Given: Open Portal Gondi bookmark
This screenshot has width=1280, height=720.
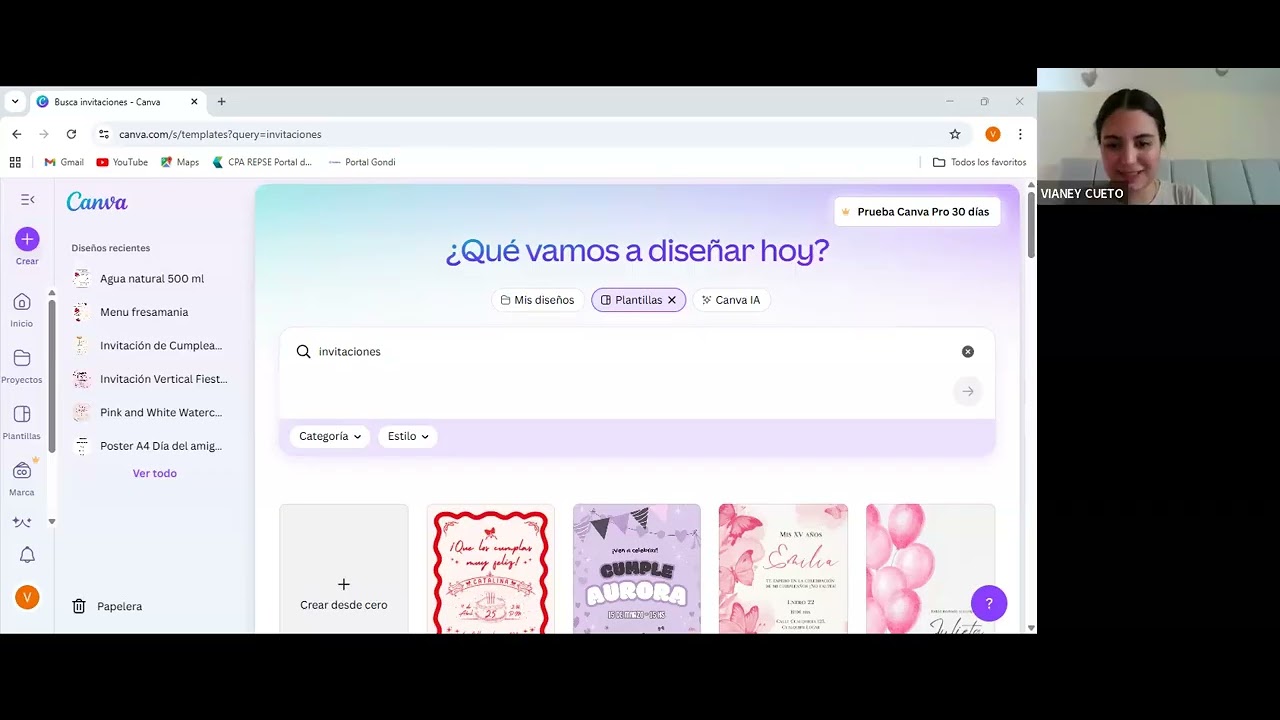Looking at the screenshot, I should pyautogui.click(x=362, y=162).
